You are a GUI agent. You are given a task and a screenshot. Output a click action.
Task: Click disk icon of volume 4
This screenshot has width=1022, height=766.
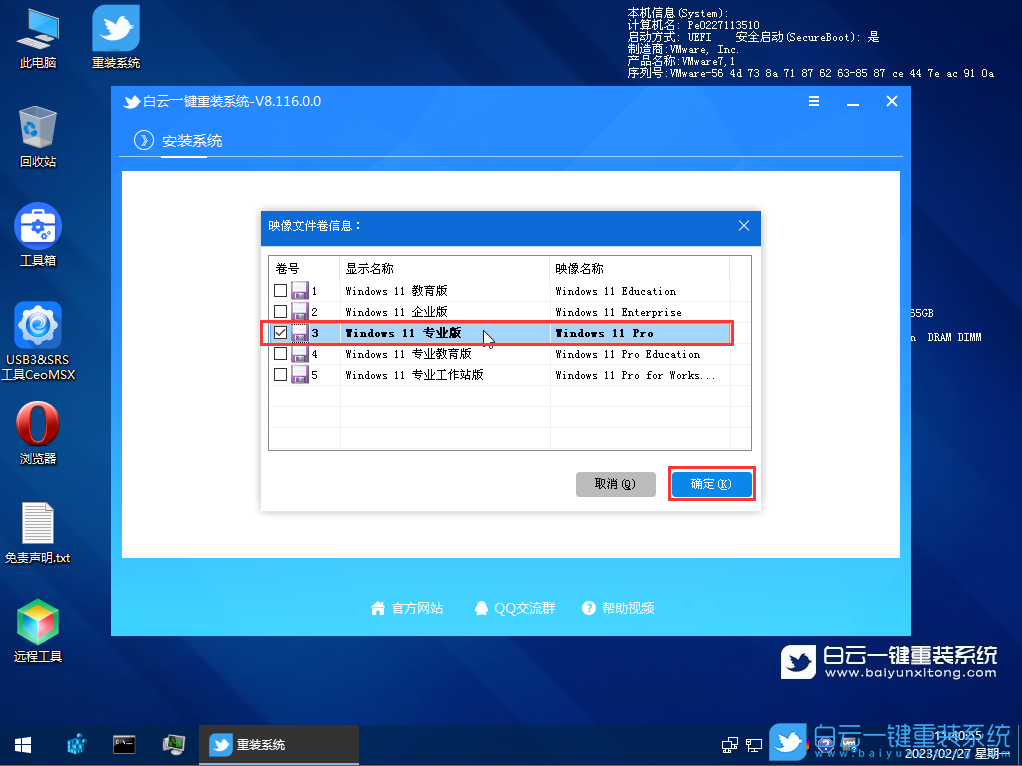299,354
